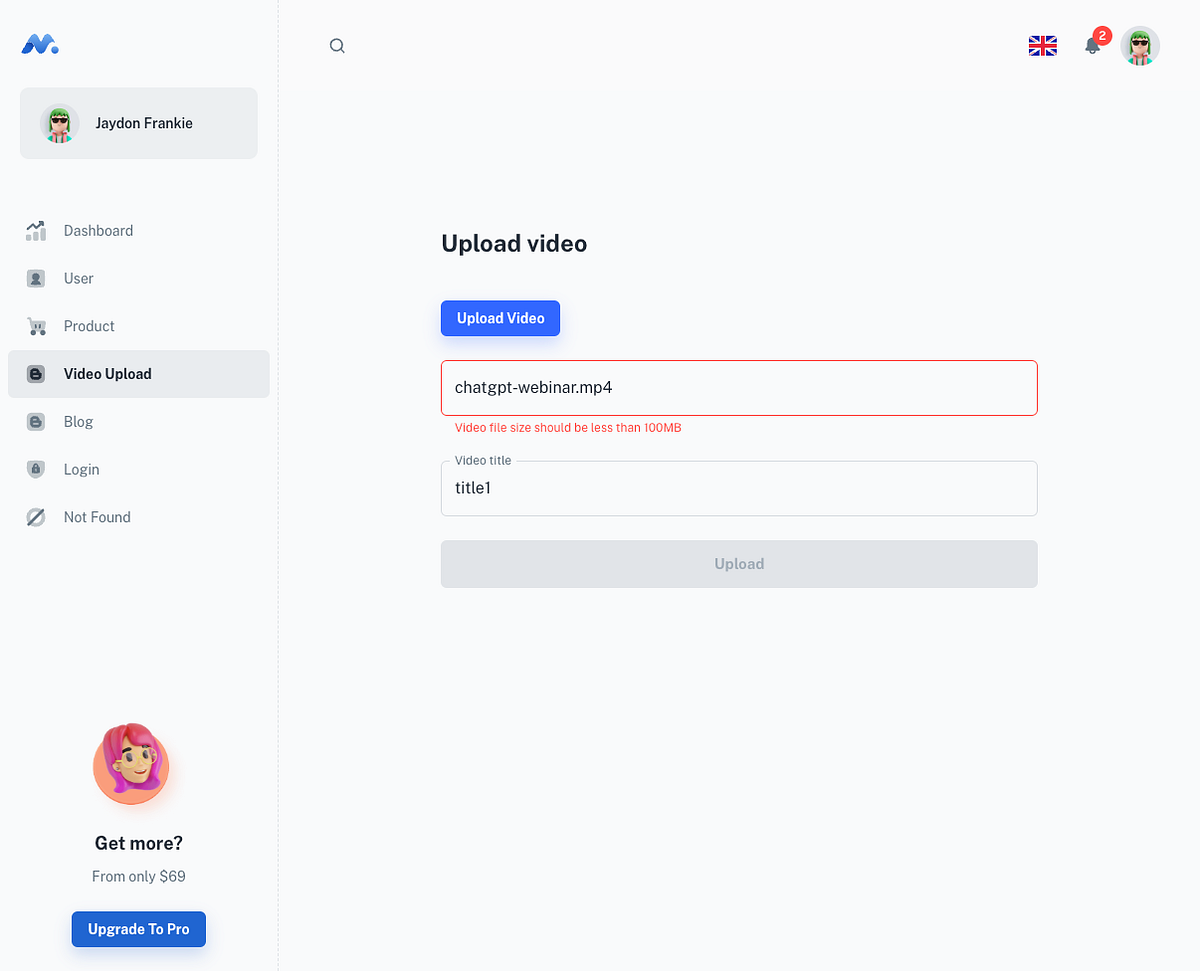Open the UK flag language selector
Image resolution: width=1200 pixels, height=971 pixels.
pos(1043,45)
